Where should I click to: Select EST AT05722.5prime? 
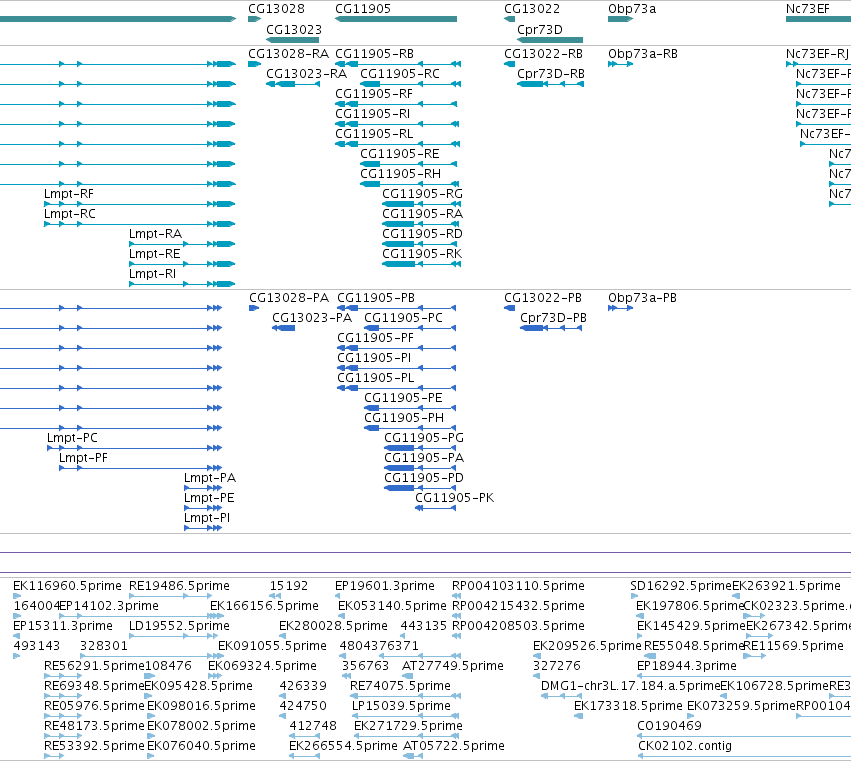(x=454, y=746)
